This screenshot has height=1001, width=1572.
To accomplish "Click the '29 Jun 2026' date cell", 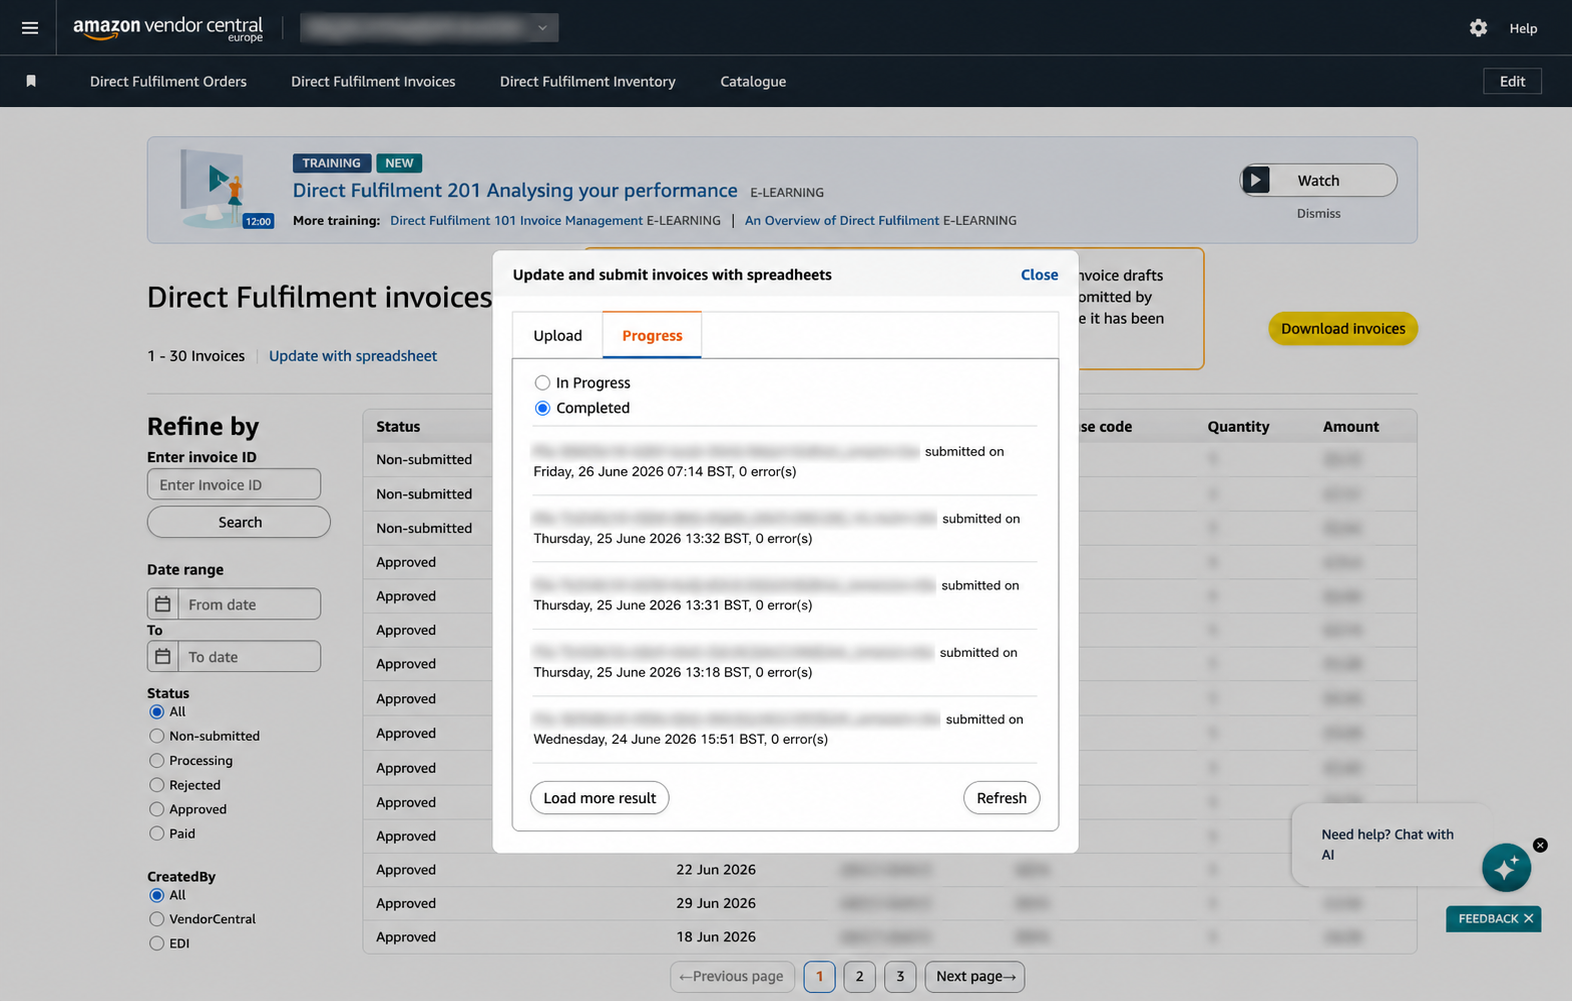I will tap(716, 903).
